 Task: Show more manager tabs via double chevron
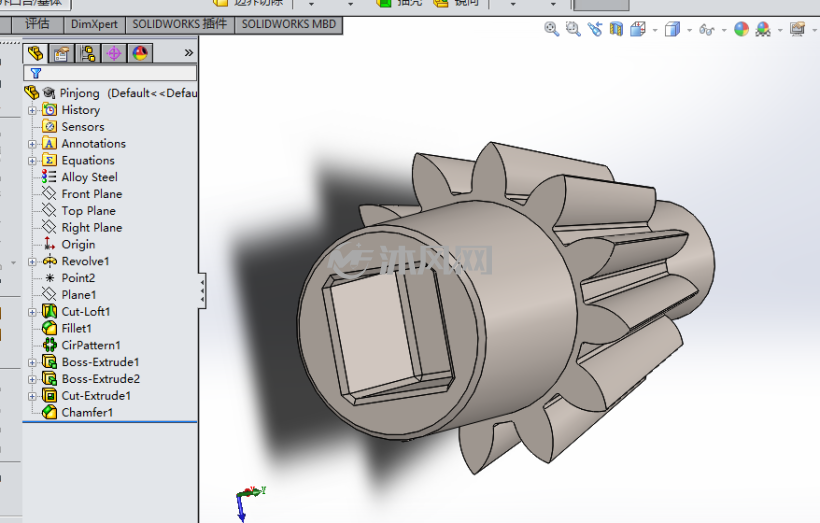(189, 53)
